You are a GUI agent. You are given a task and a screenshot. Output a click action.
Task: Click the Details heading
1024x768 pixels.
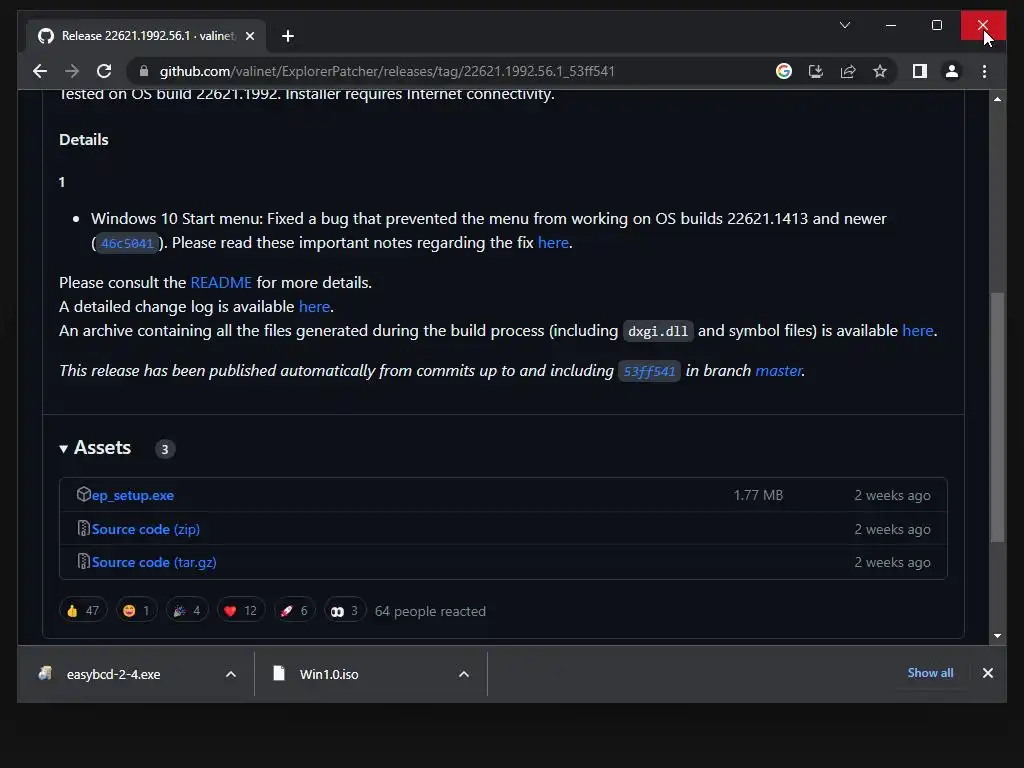pos(84,140)
